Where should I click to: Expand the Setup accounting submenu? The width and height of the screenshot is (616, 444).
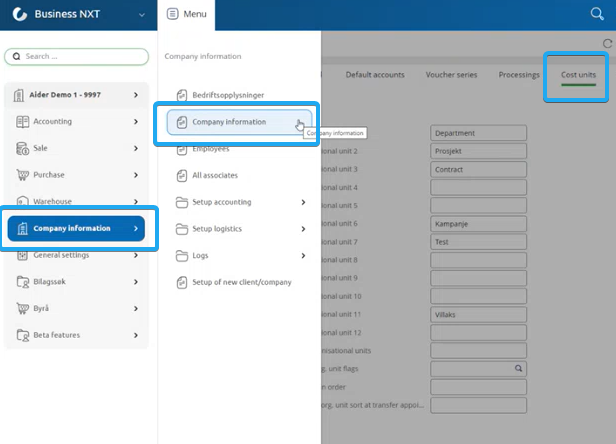[303, 202]
